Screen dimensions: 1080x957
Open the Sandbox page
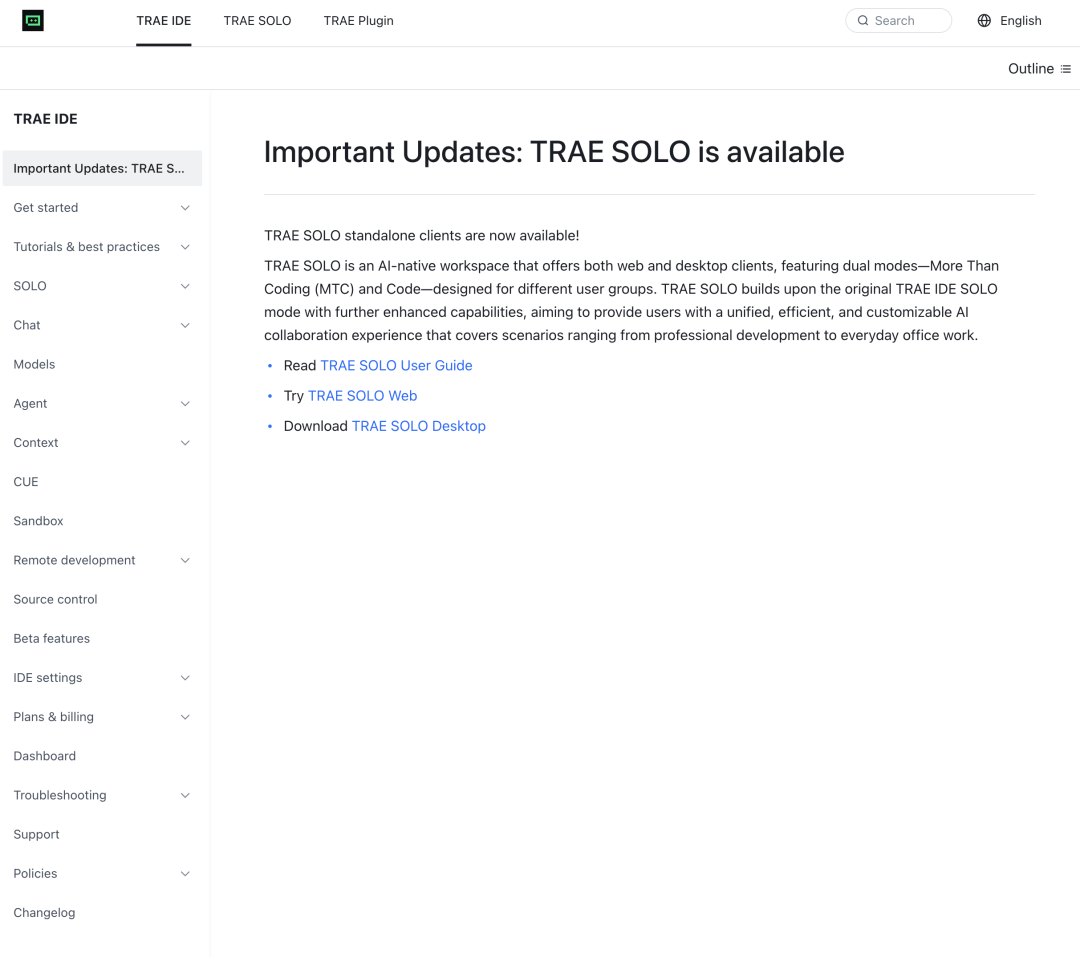point(39,522)
